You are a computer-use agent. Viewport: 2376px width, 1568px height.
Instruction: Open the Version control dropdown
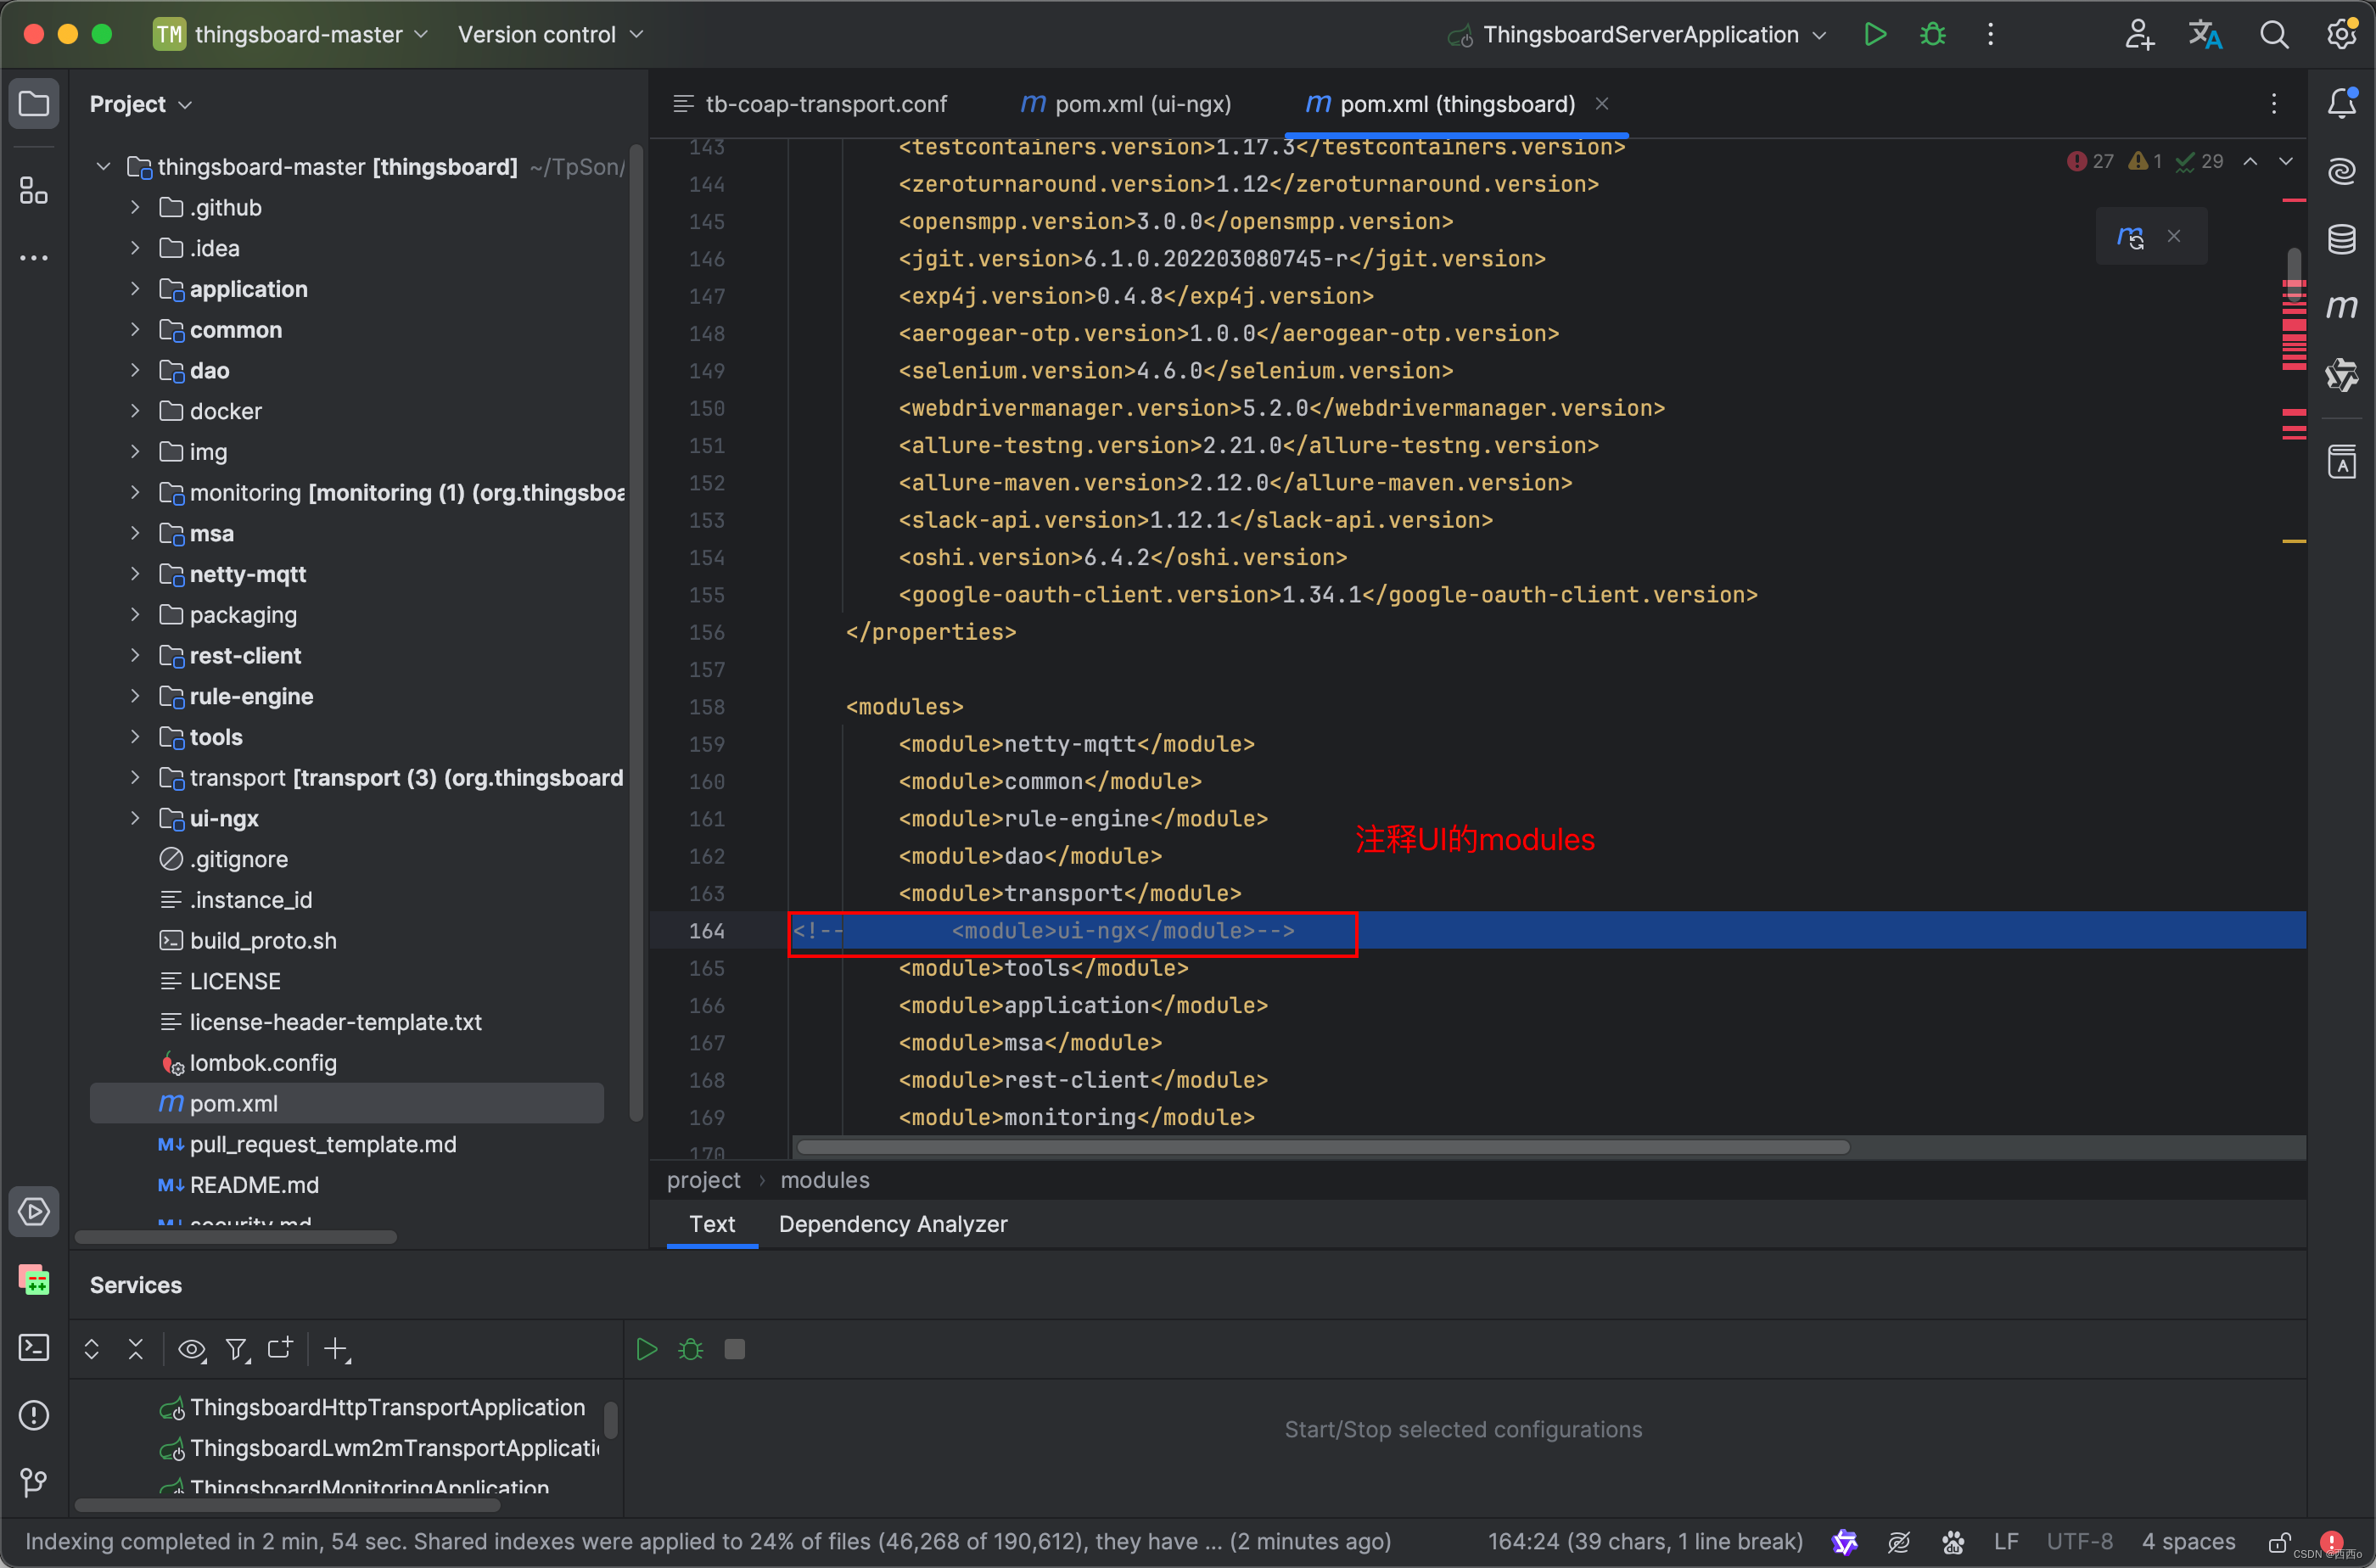click(549, 34)
